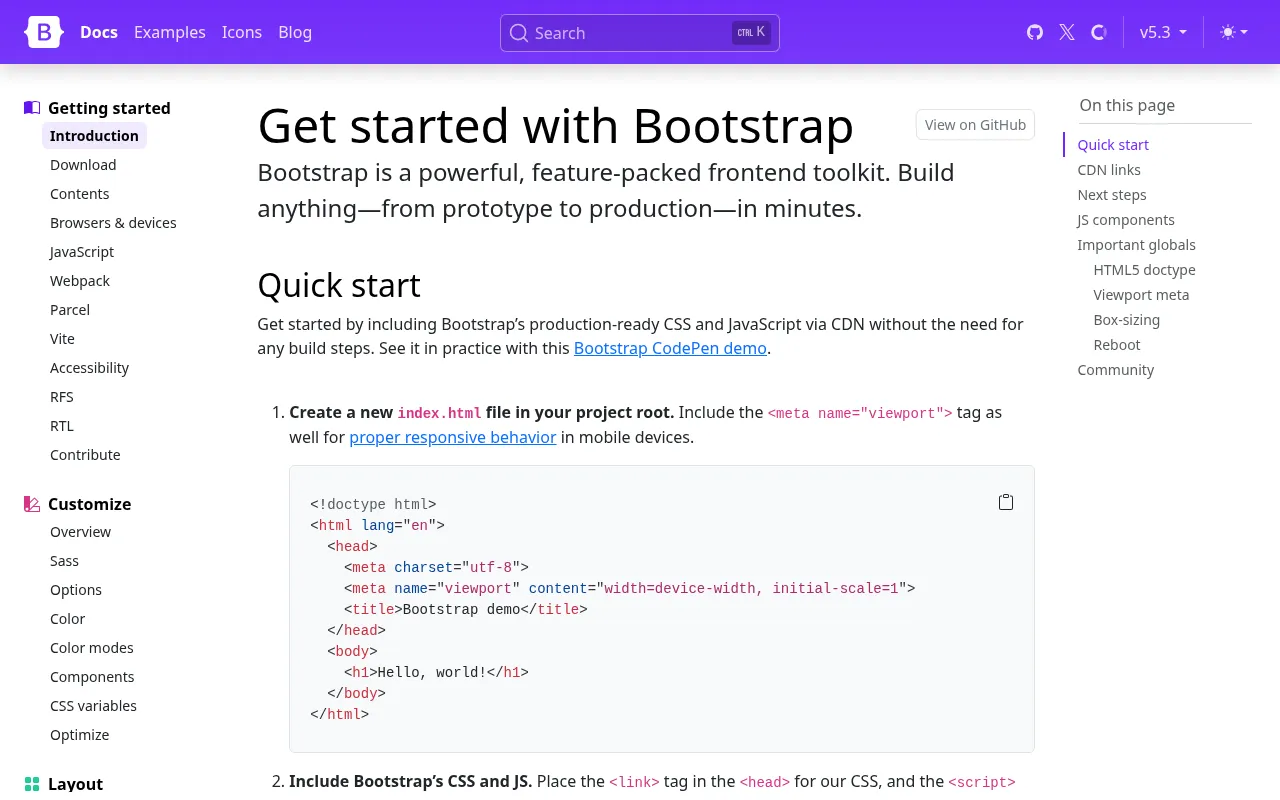Open RFS in the sidebar
Image resolution: width=1280 pixels, height=800 pixels.
click(x=62, y=397)
